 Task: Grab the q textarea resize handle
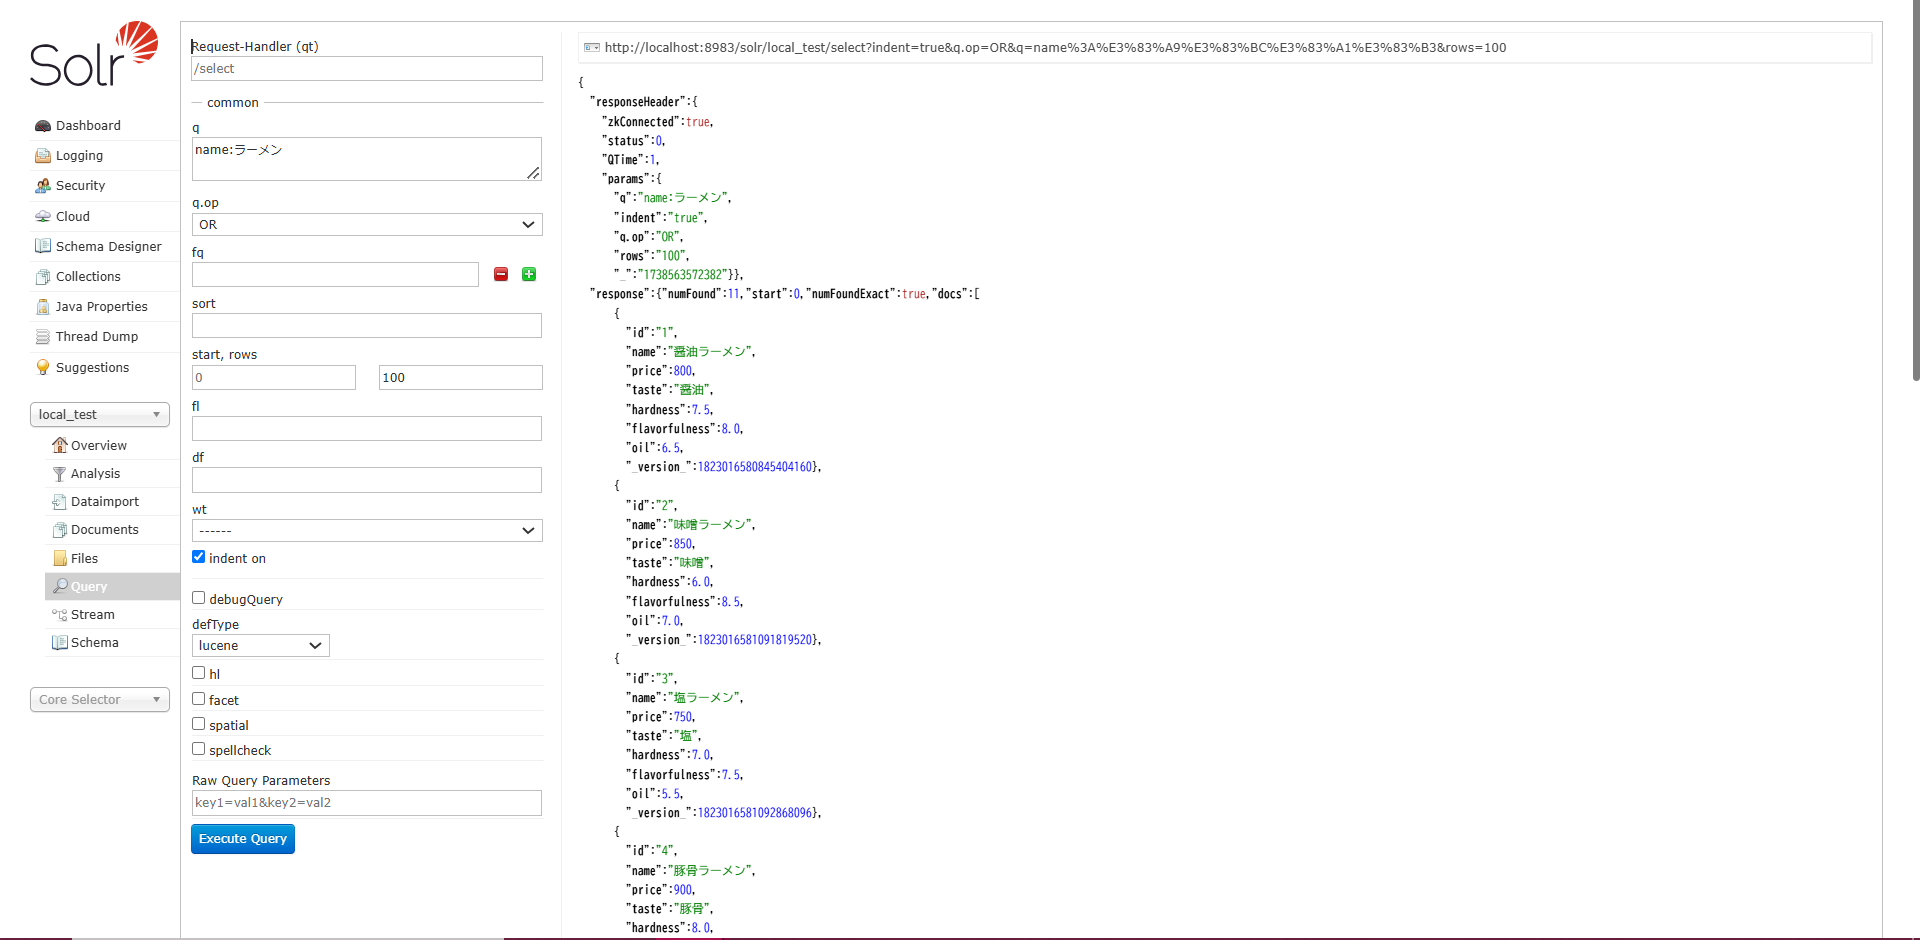point(534,173)
